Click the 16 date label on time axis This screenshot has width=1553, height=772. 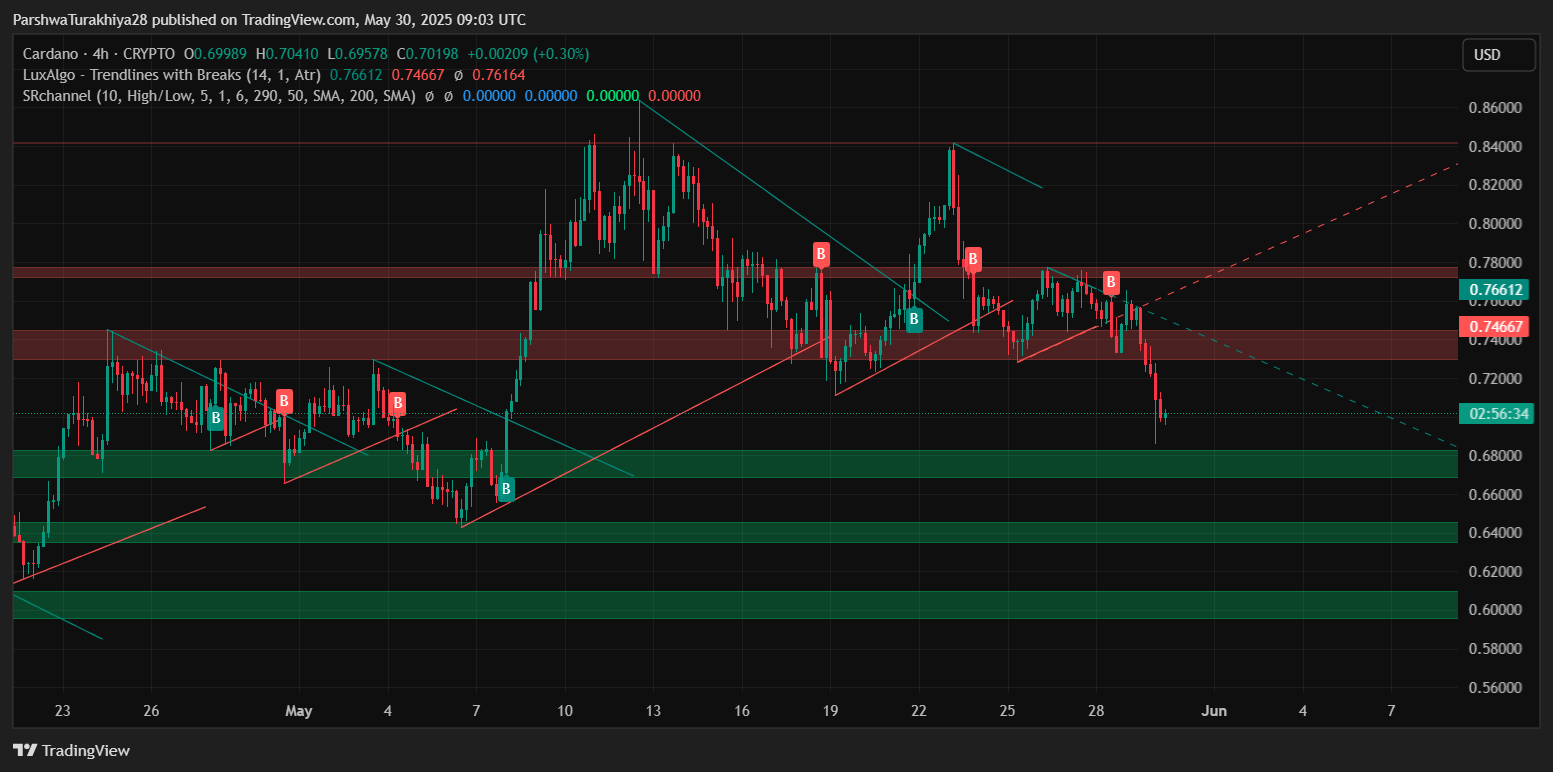[741, 711]
